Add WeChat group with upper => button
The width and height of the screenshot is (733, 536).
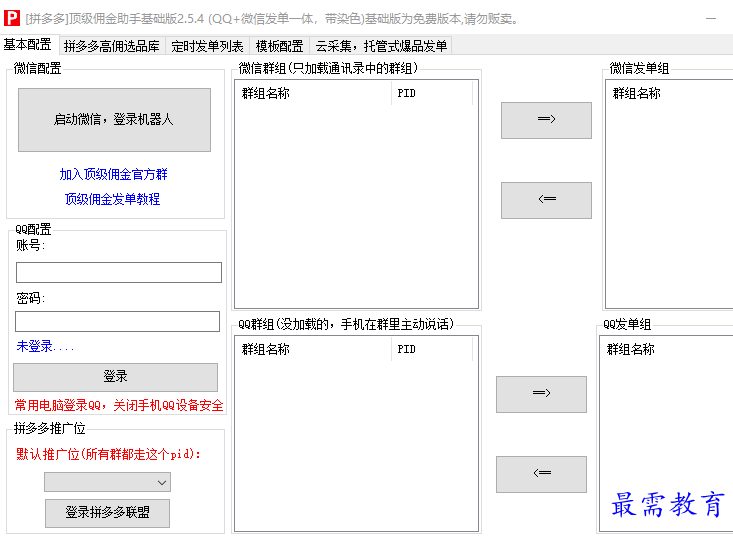pos(546,120)
